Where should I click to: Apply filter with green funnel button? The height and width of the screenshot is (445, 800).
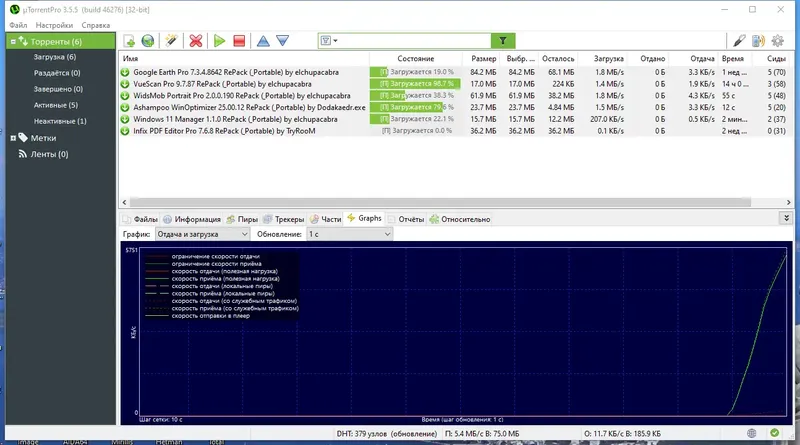coord(503,41)
